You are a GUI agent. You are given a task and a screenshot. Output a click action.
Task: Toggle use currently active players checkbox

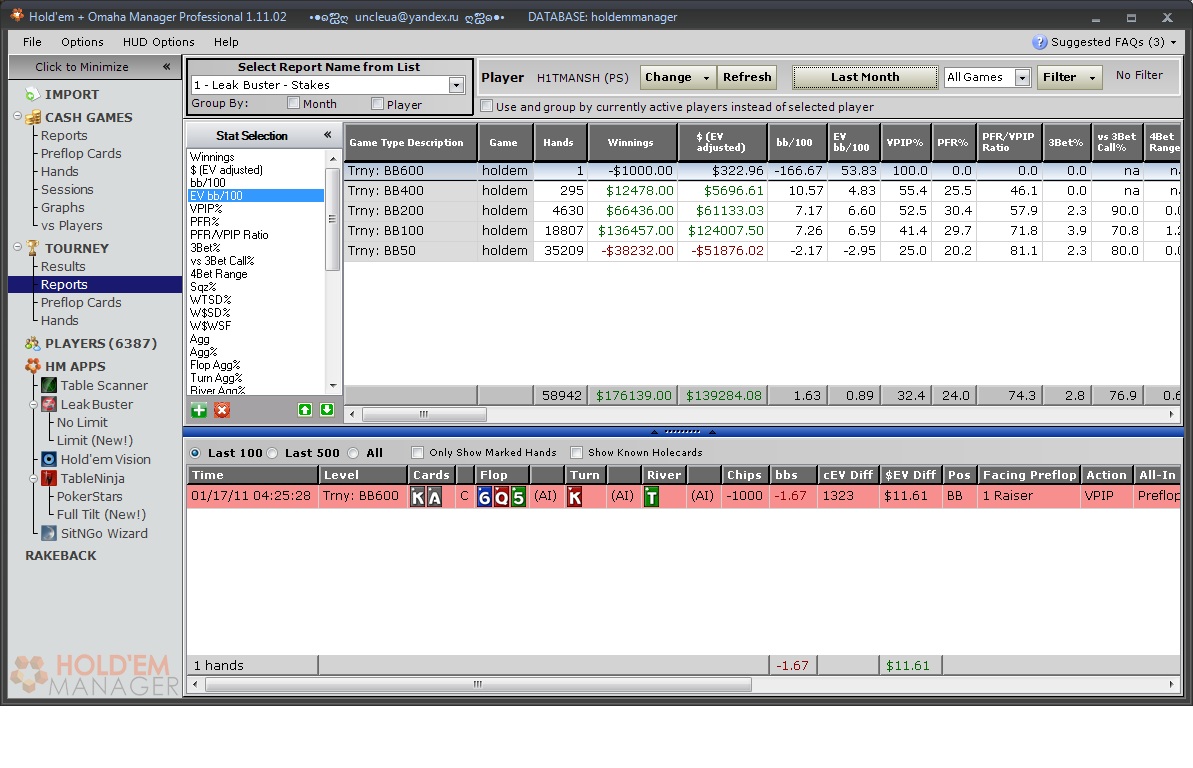click(487, 106)
